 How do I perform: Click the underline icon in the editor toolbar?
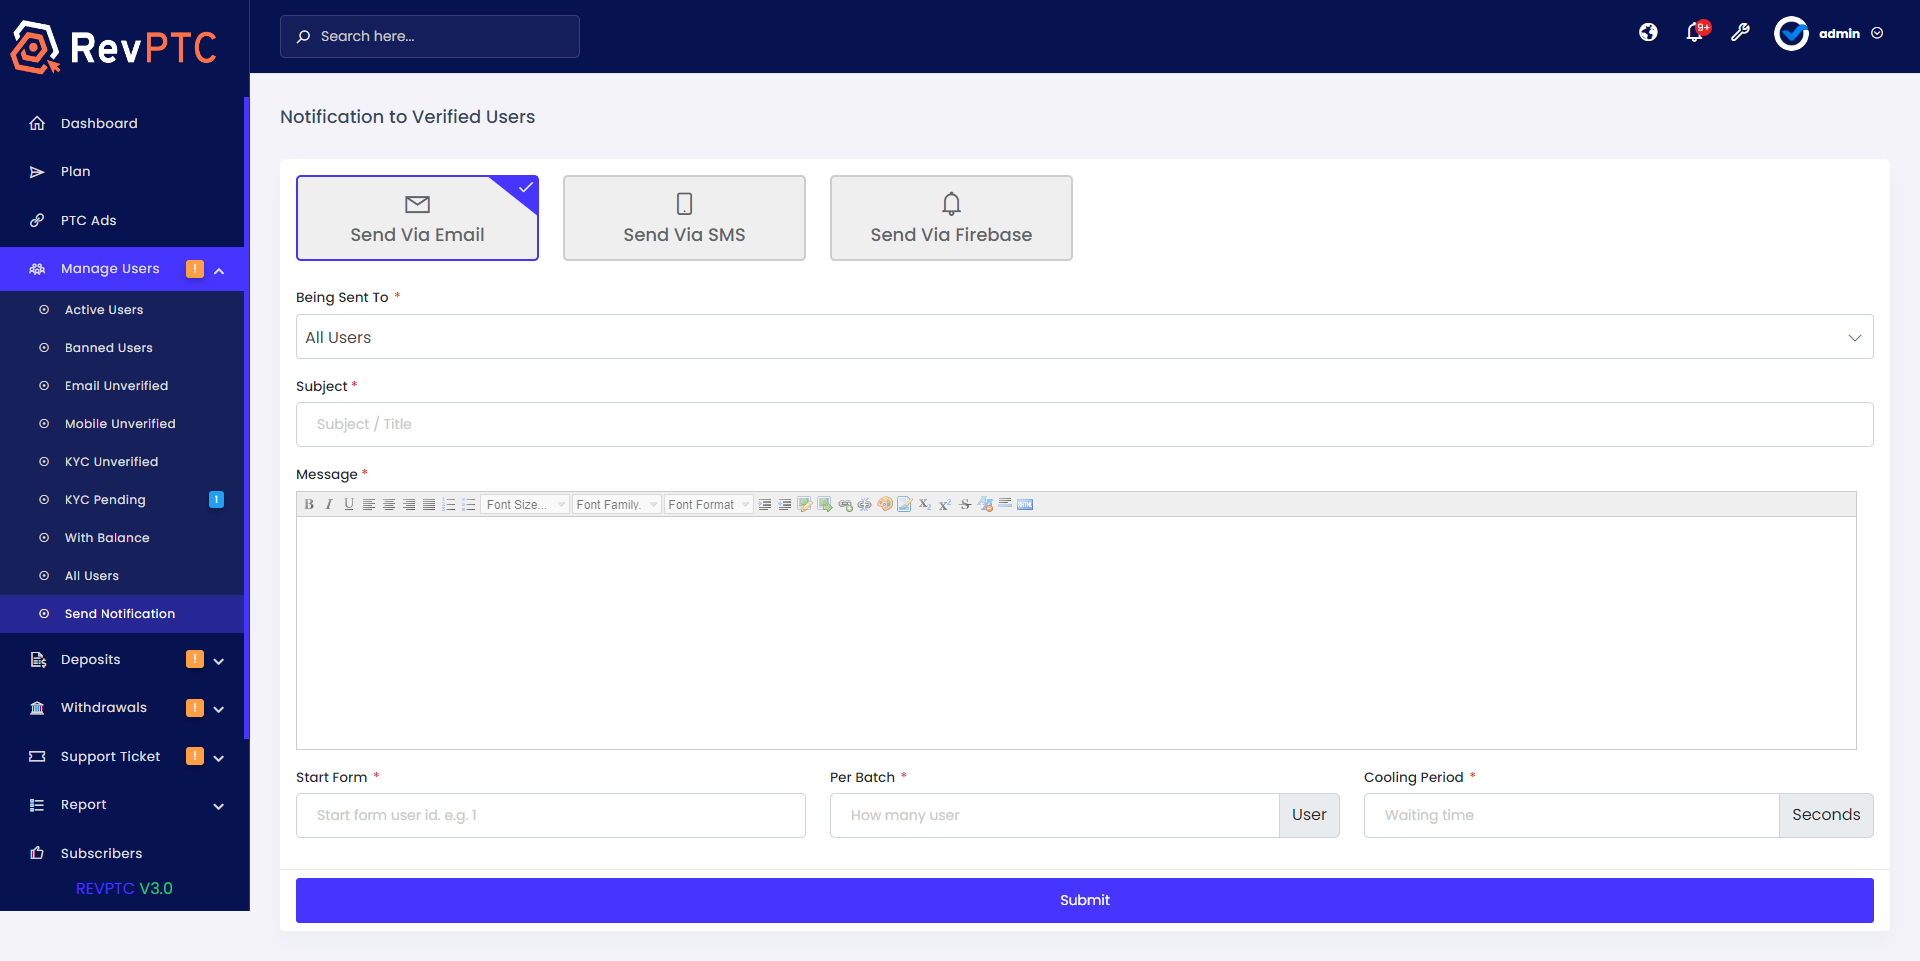pyautogui.click(x=348, y=504)
